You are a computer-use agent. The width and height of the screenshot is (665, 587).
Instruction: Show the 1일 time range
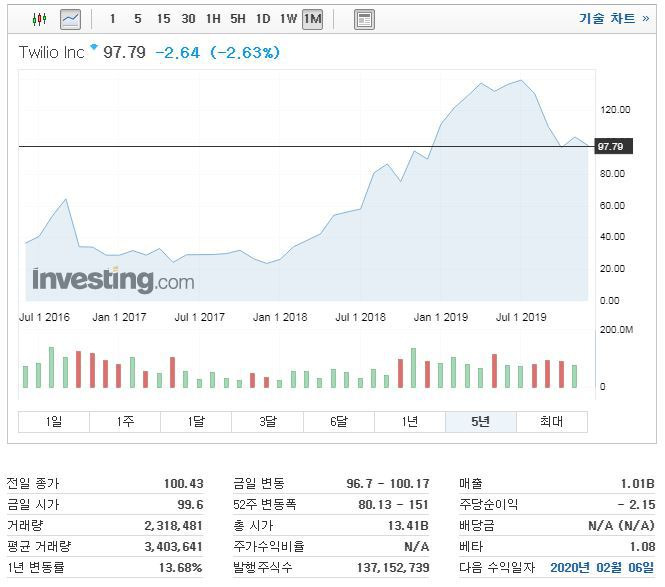point(54,422)
